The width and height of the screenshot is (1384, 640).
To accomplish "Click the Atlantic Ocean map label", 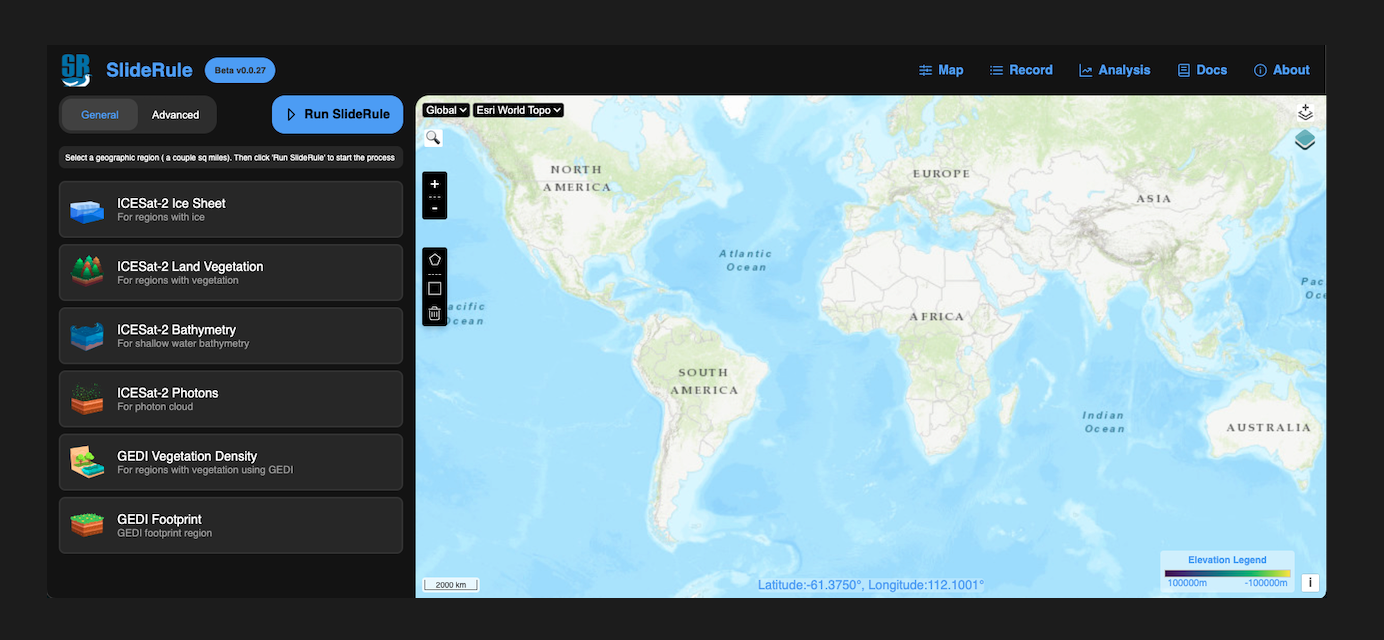I will click(x=745, y=260).
